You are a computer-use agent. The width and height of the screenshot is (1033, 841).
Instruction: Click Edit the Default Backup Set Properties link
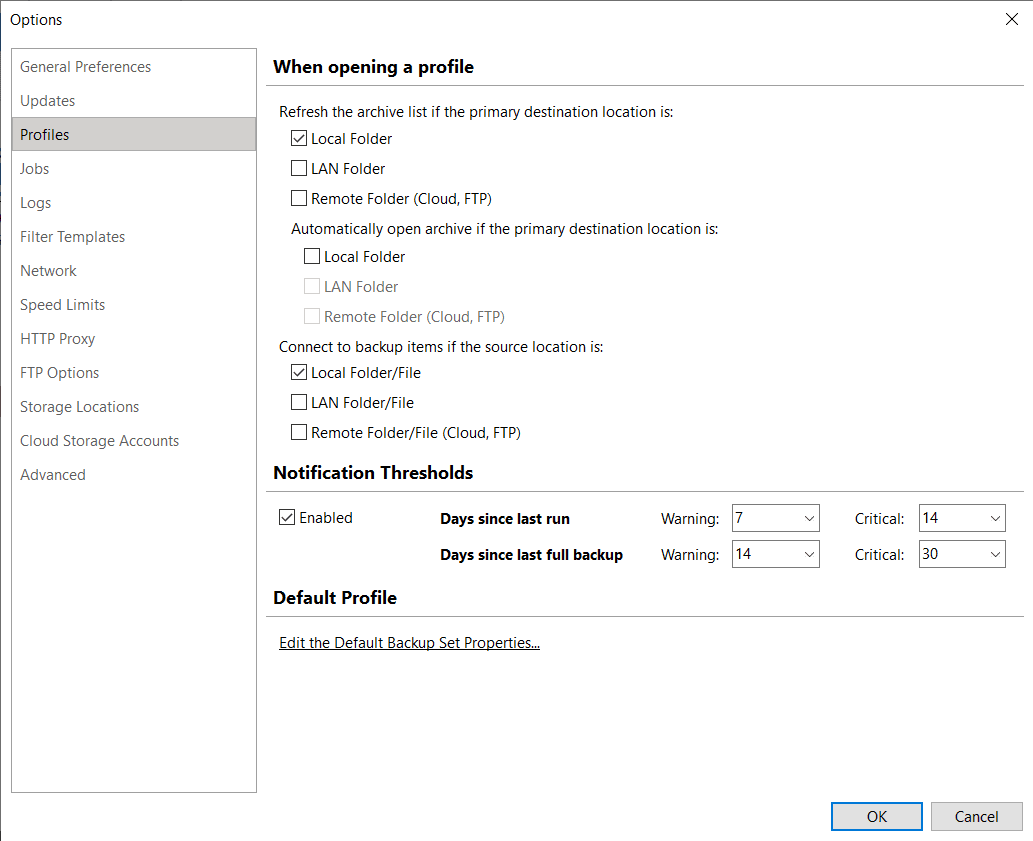tap(409, 643)
